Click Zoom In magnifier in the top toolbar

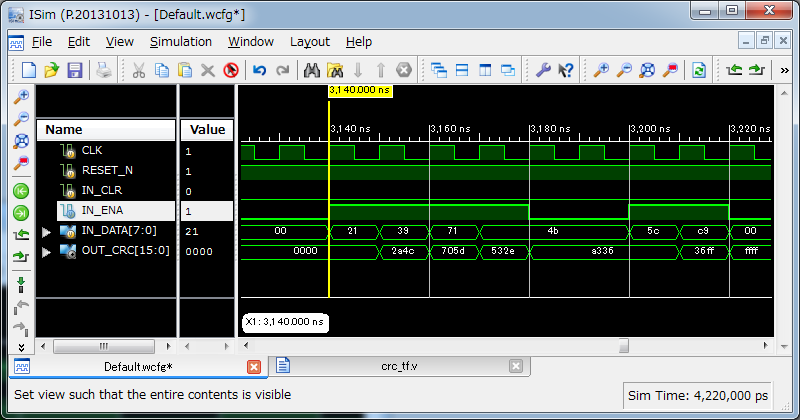coord(601,70)
